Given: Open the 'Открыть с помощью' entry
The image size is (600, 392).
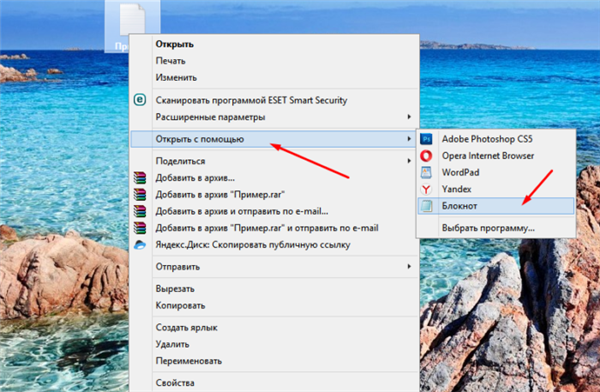Looking at the screenshot, I should [x=274, y=139].
